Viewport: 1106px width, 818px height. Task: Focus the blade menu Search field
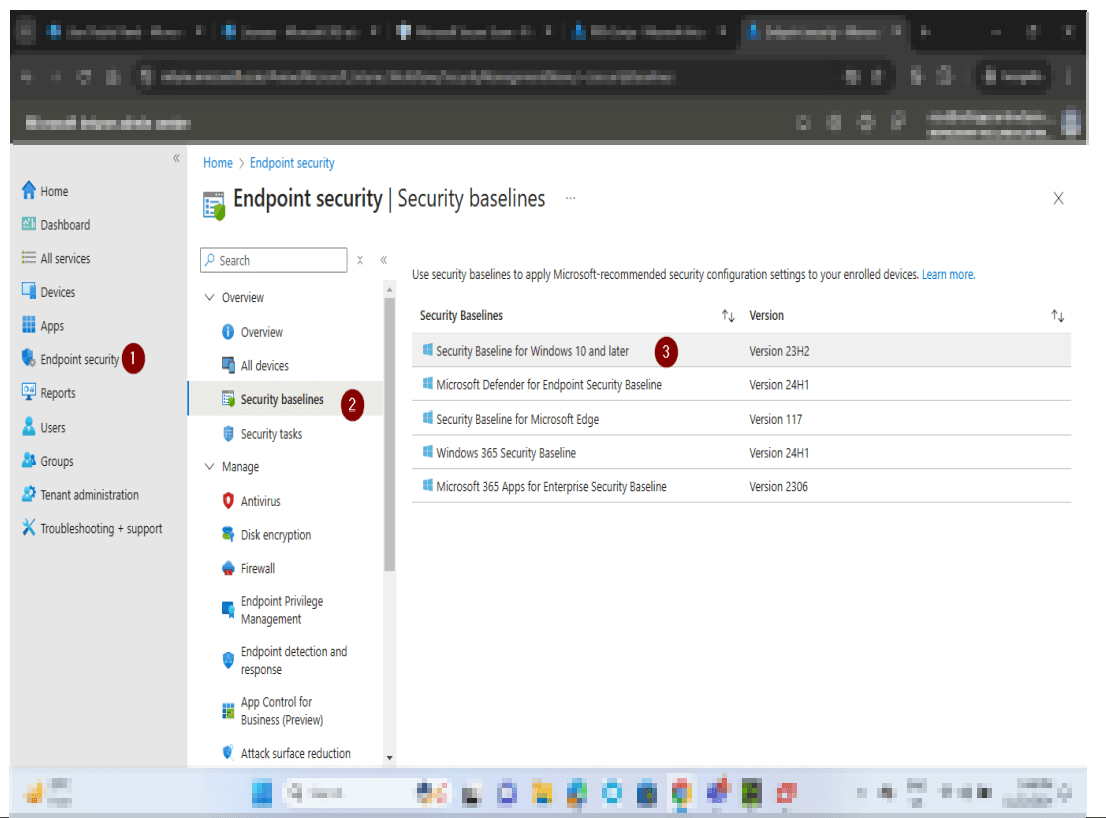pos(274,260)
